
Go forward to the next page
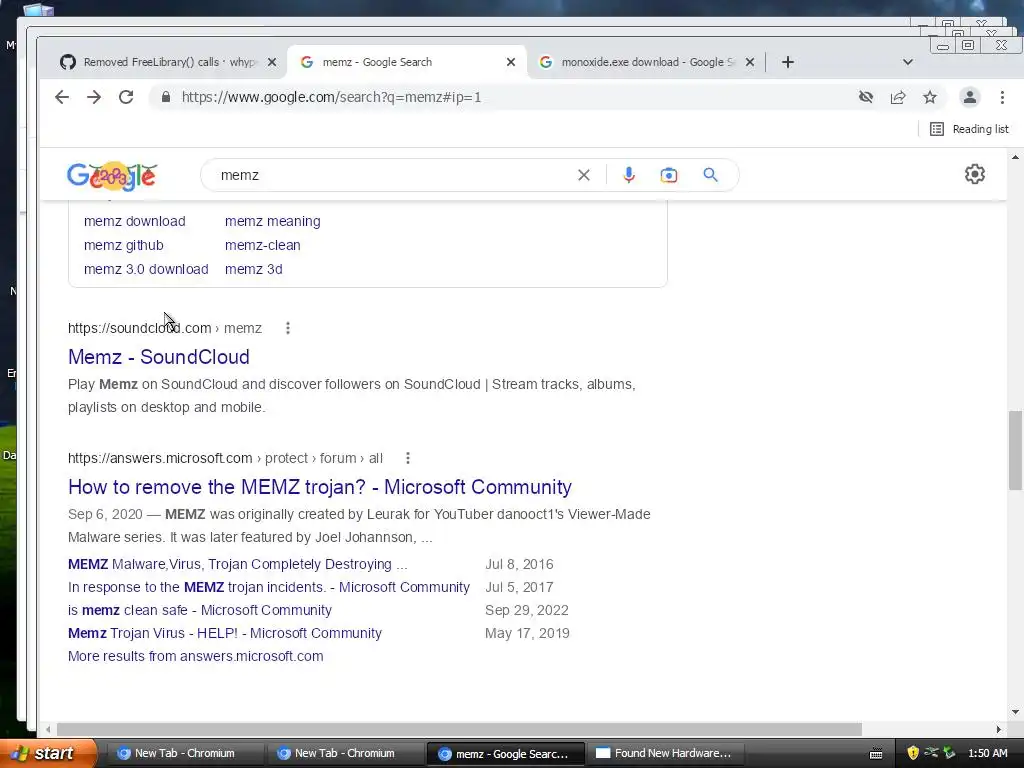[x=94, y=97]
